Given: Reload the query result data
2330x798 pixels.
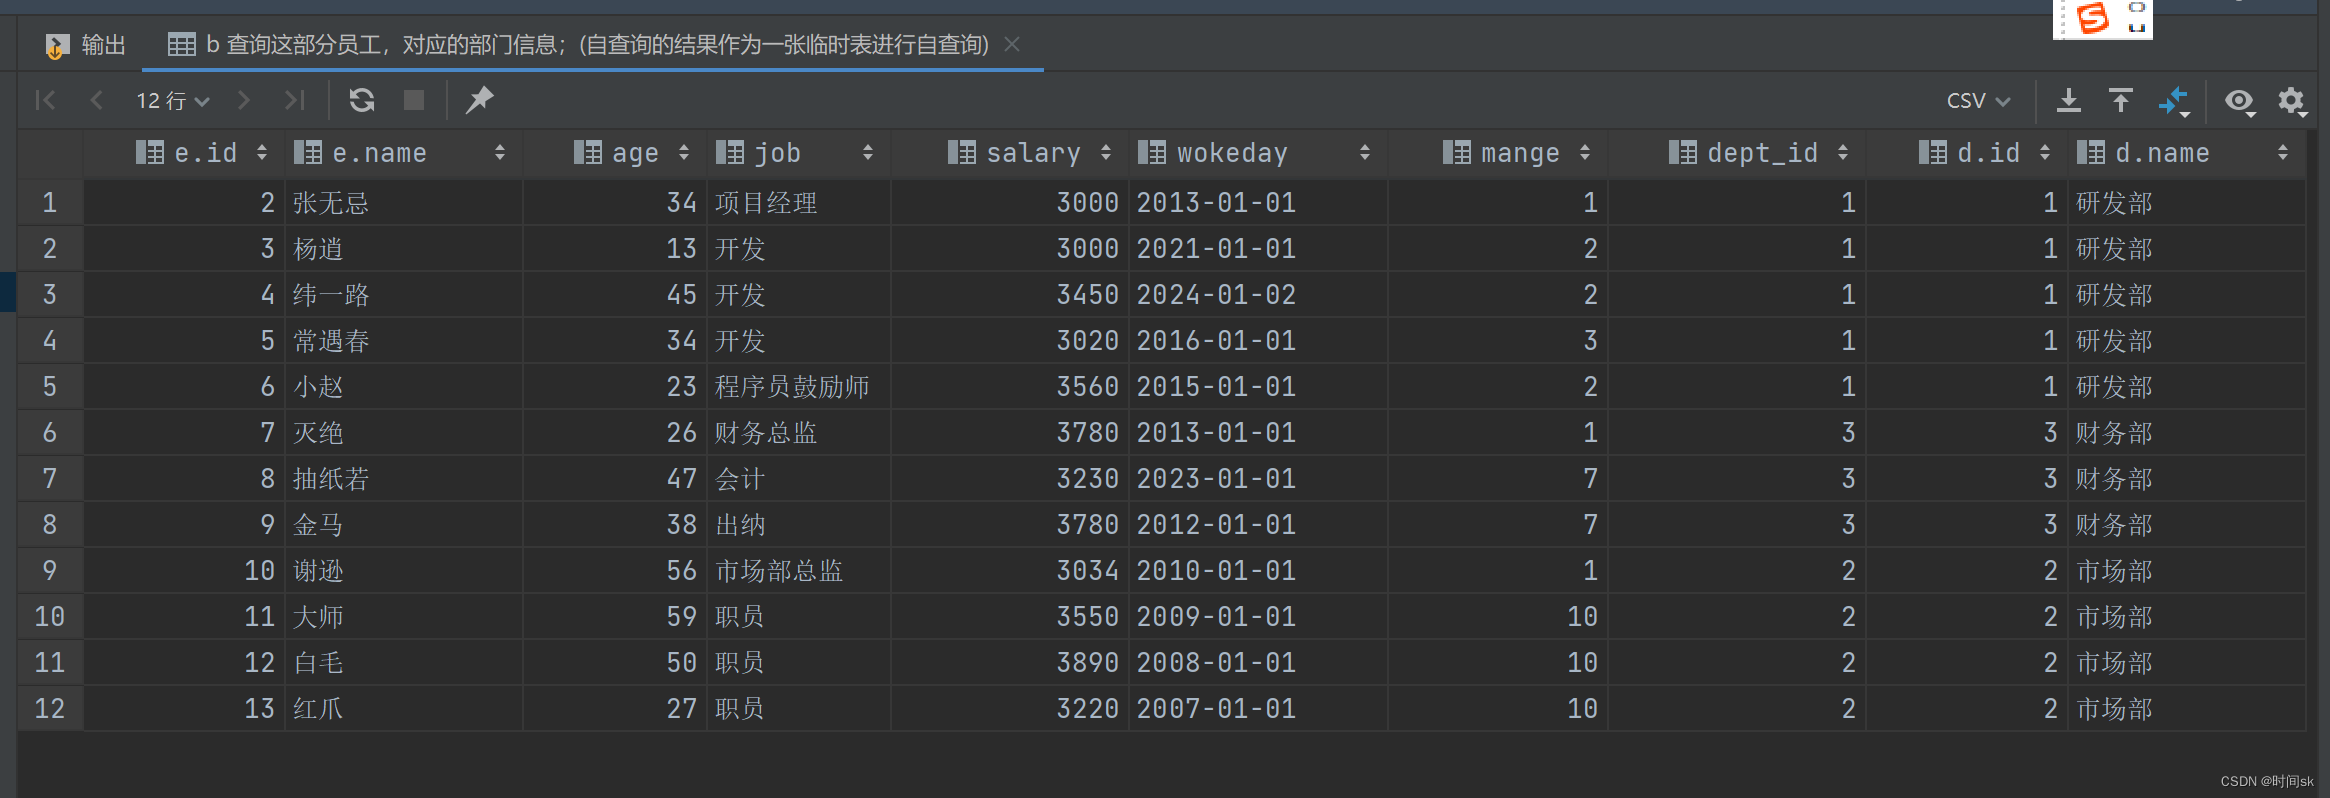Looking at the screenshot, I should (362, 100).
